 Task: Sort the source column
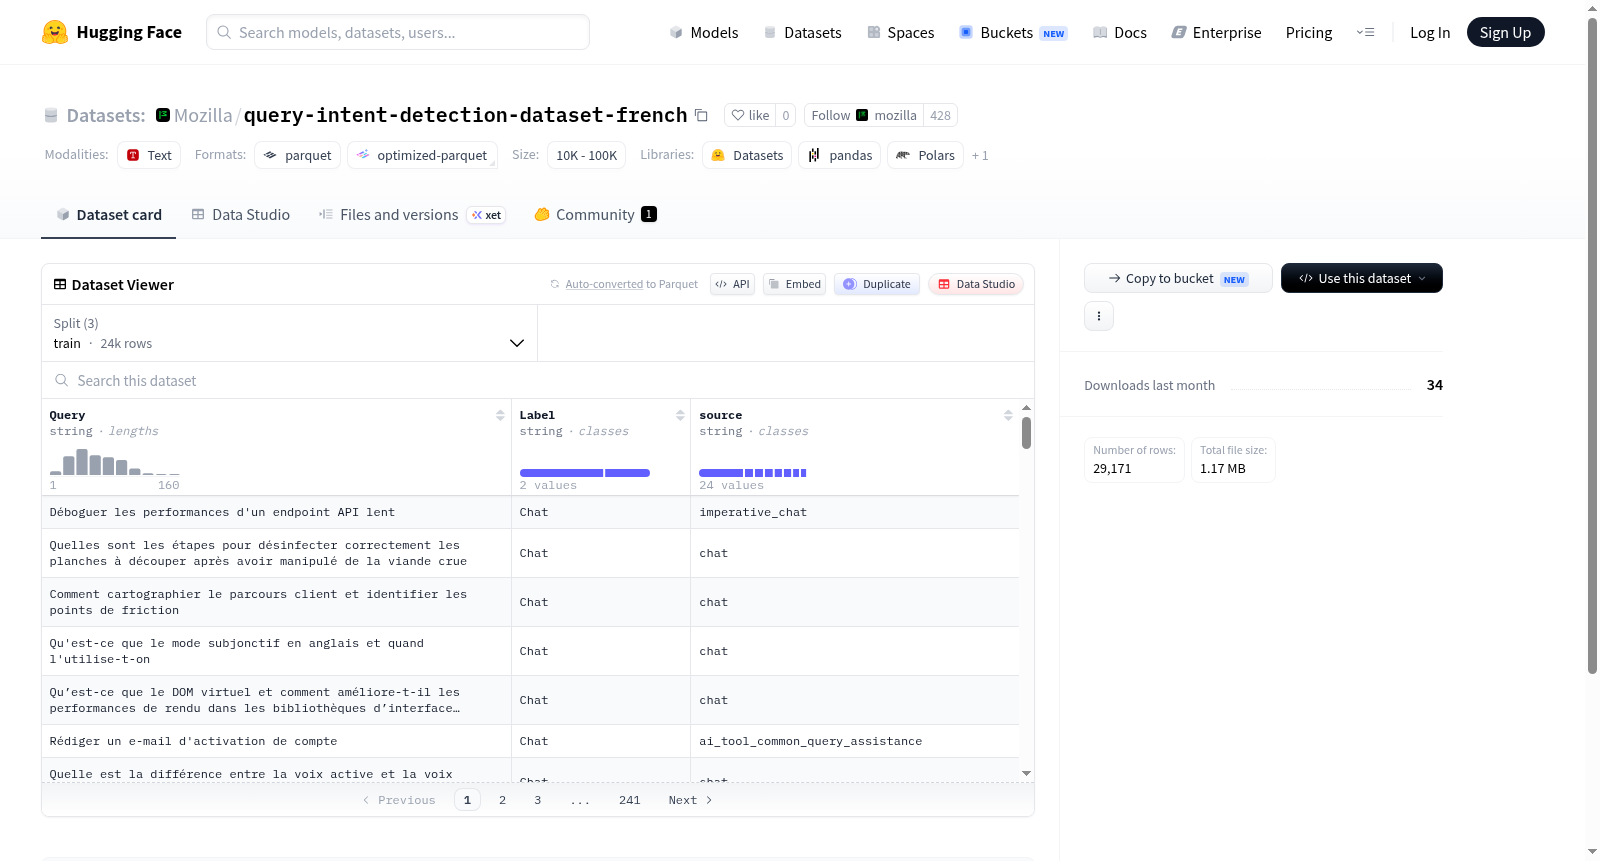(x=1008, y=415)
